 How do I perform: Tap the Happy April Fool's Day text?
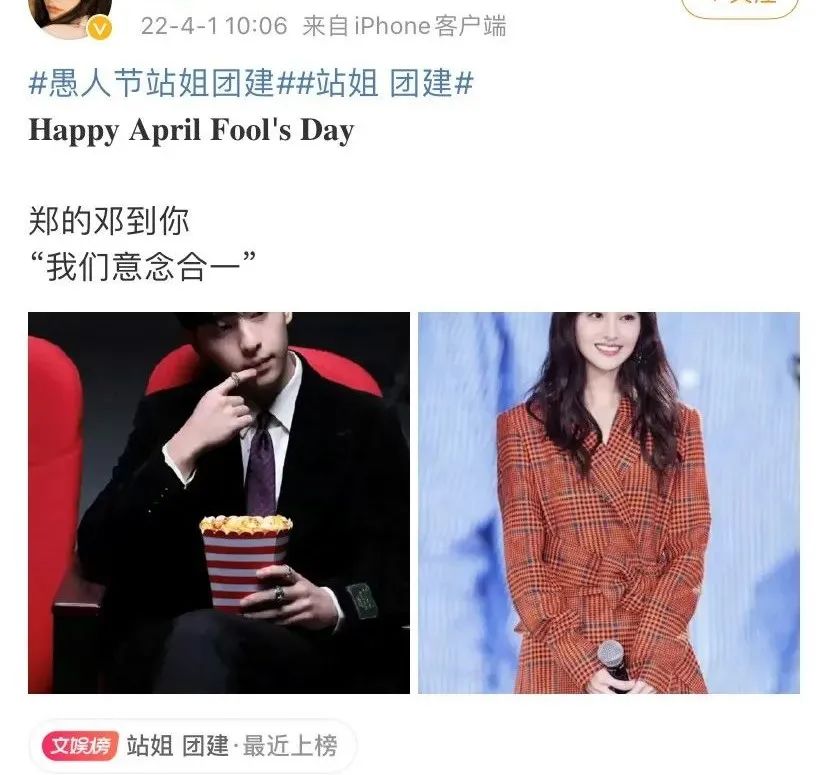(x=191, y=130)
